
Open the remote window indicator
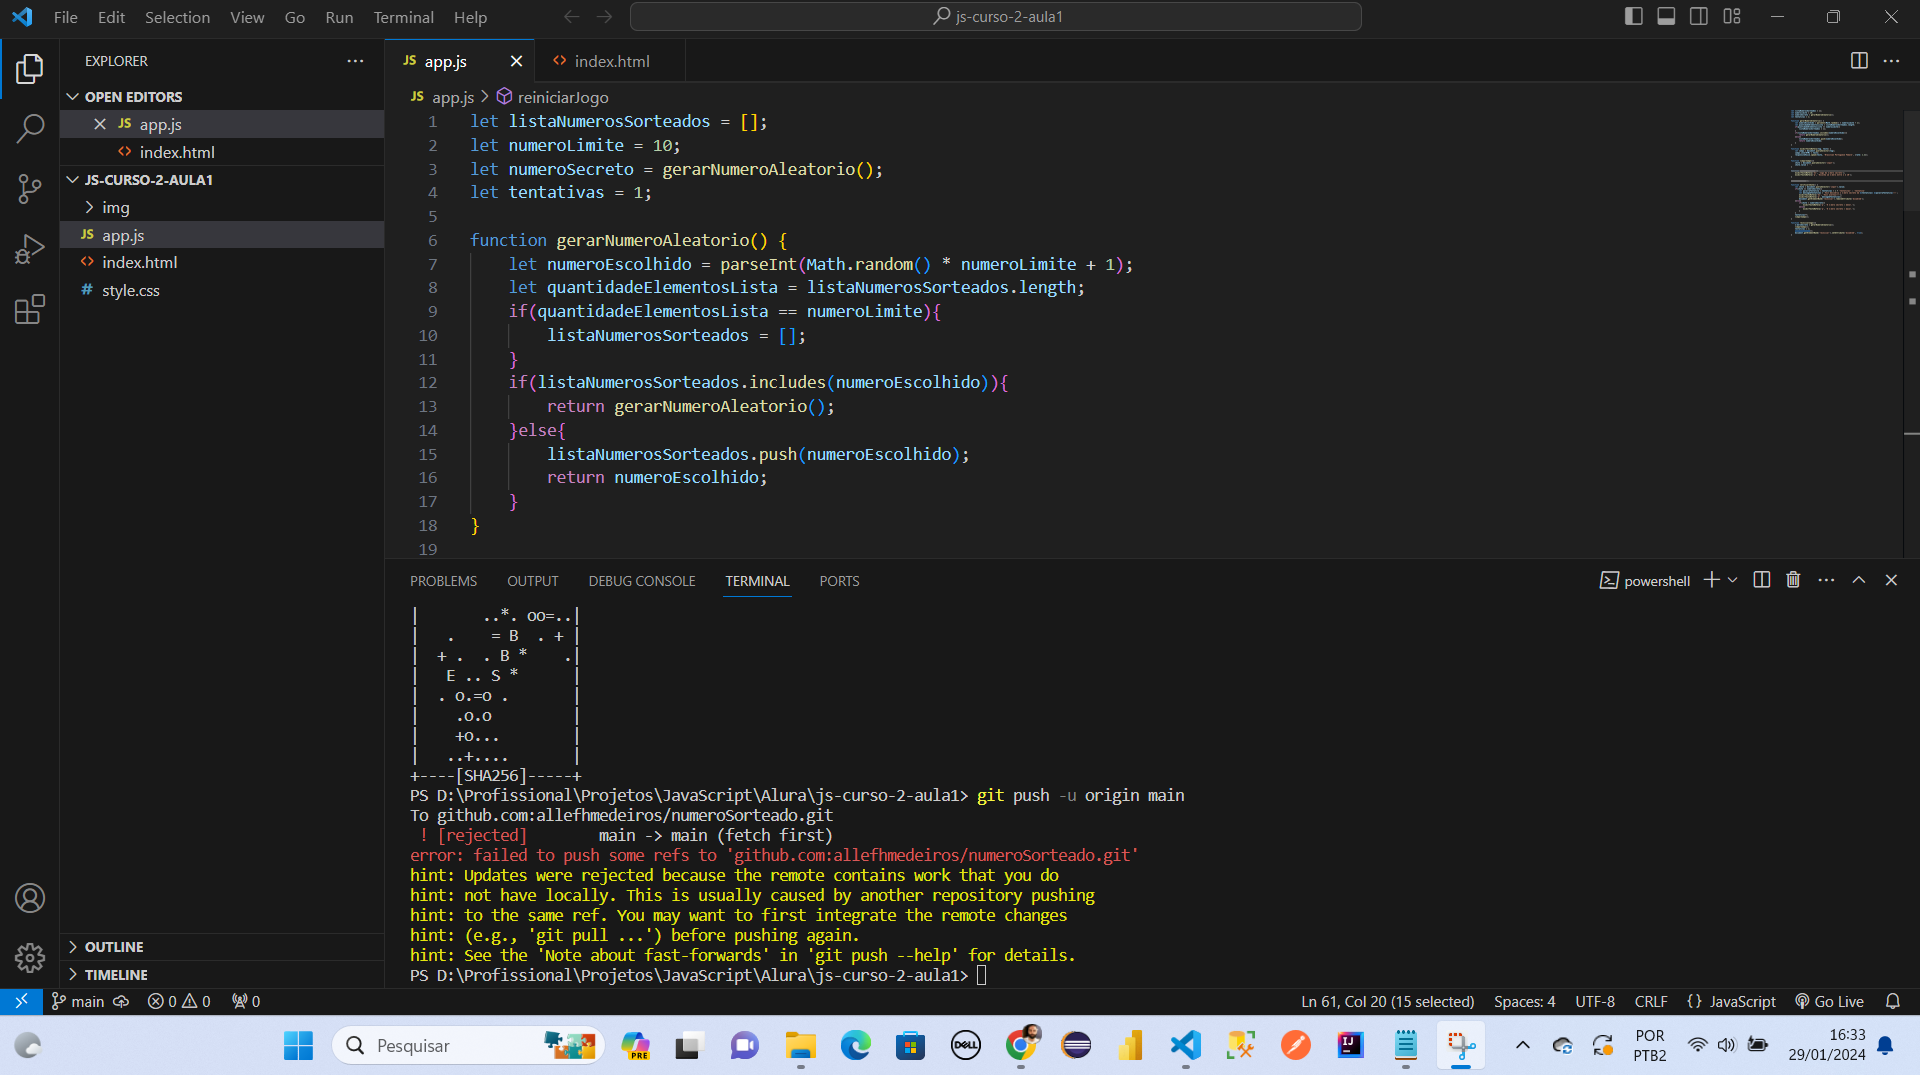click(x=21, y=1001)
